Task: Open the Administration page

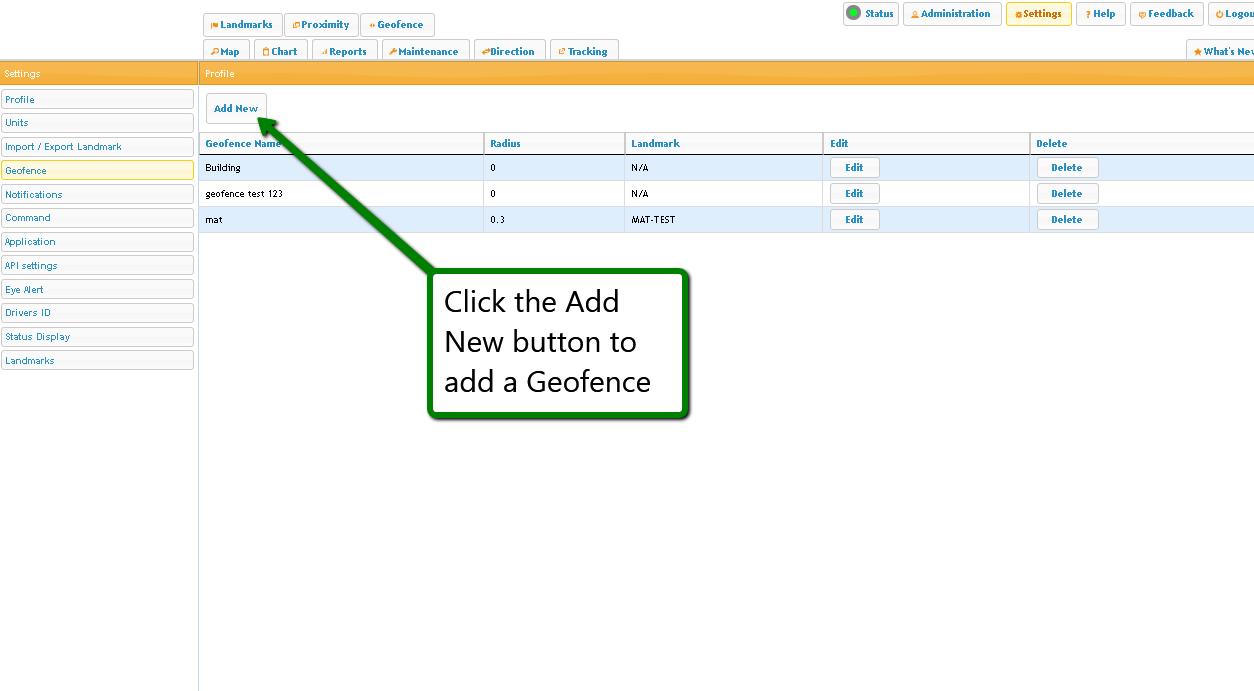Action: [951, 14]
